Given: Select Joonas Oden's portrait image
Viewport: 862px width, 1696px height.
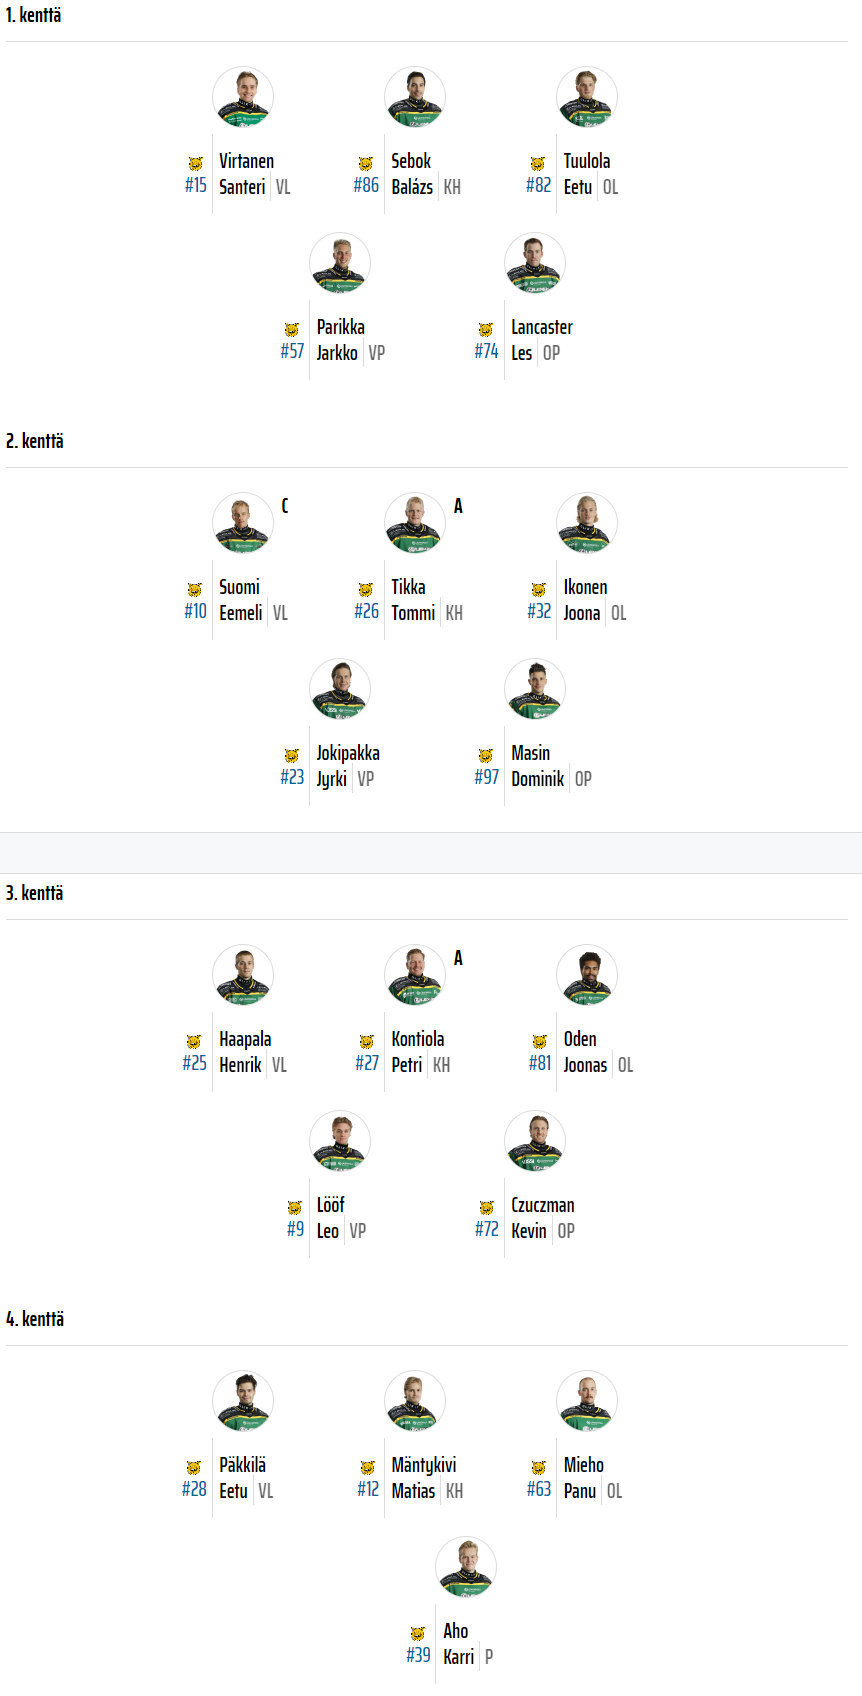Looking at the screenshot, I should pos(587,975).
